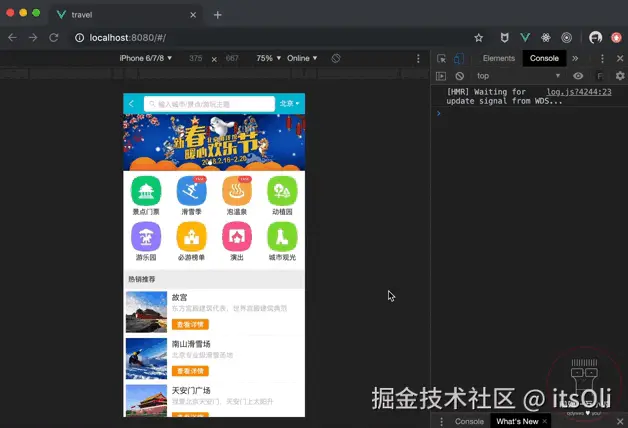This screenshot has width=628, height=428.
Task: Select the drawer Console tab
Action: 469,421
